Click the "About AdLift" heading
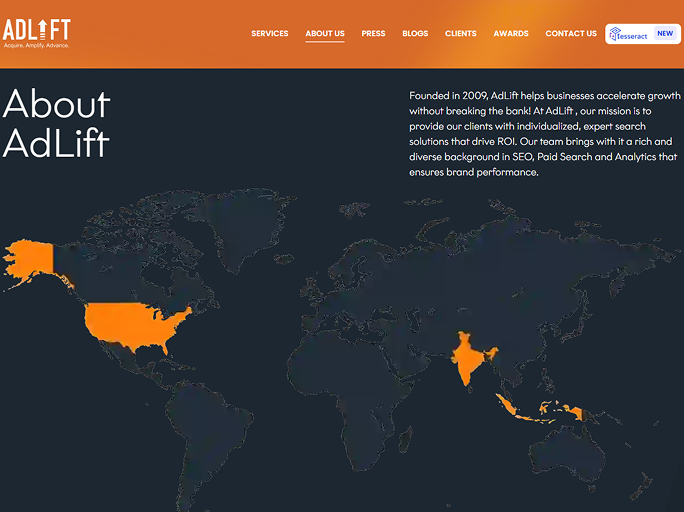684x512 pixels. click(57, 124)
